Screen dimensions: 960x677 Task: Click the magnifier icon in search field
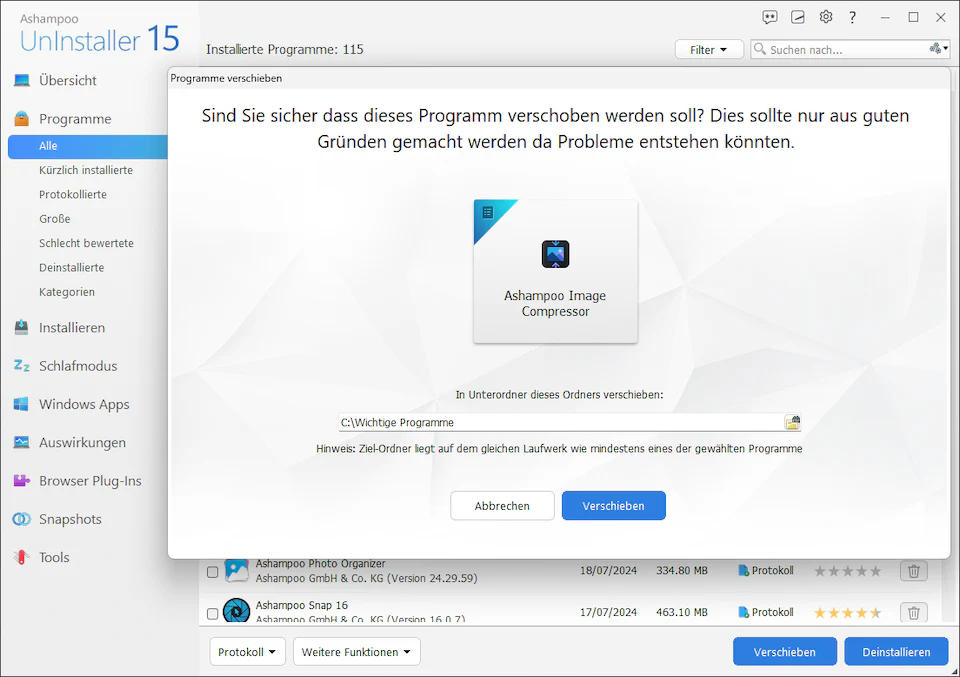[760, 49]
